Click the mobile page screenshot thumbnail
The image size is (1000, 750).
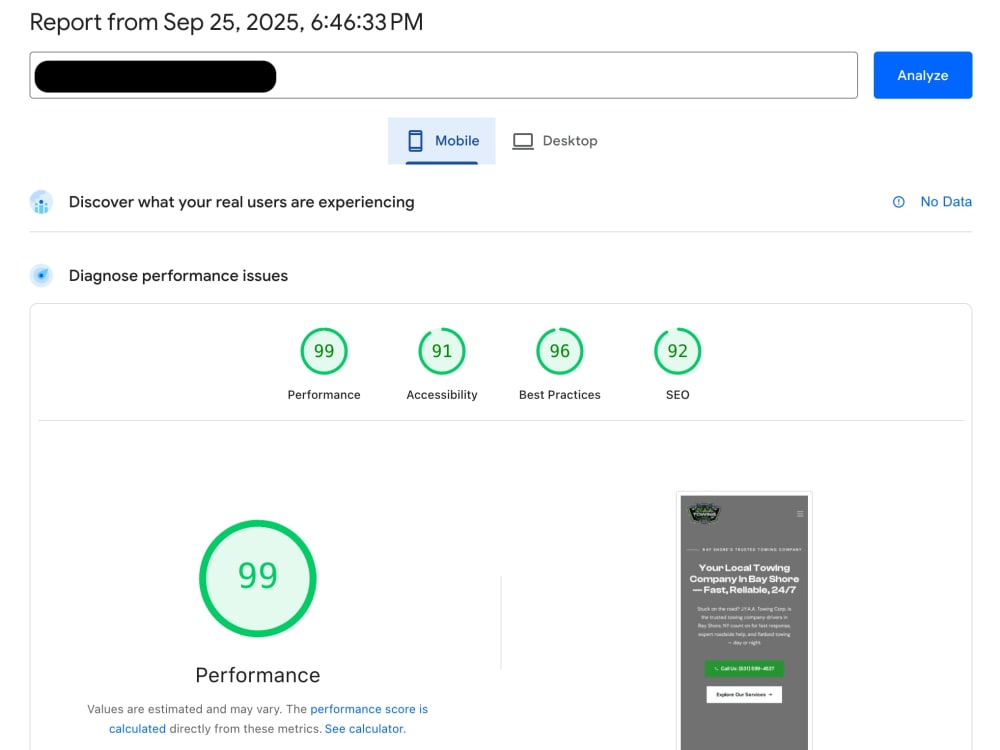tap(744, 622)
